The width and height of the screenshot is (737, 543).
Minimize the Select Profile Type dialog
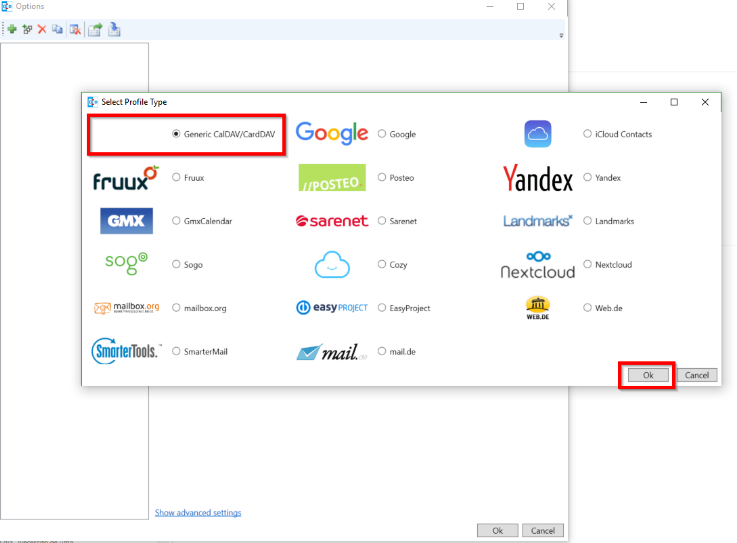[x=643, y=102]
